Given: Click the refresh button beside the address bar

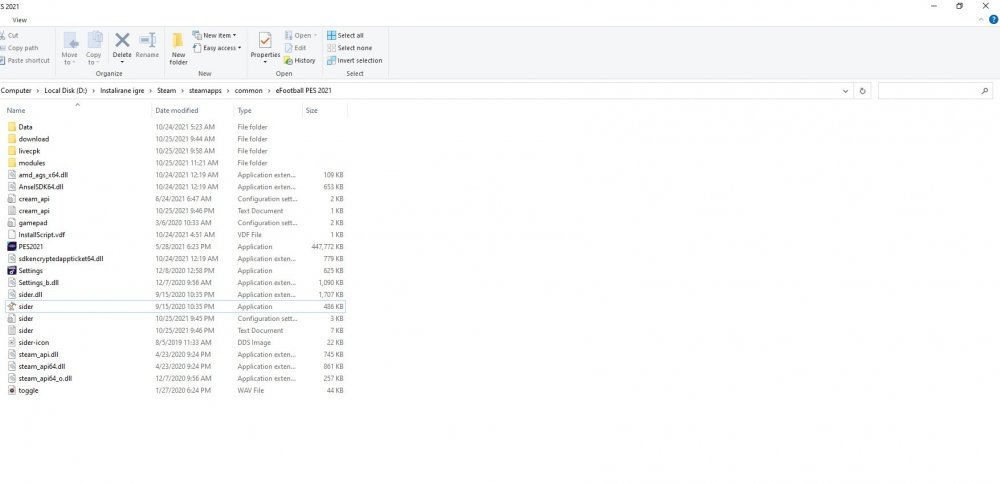Looking at the screenshot, I should 862,90.
